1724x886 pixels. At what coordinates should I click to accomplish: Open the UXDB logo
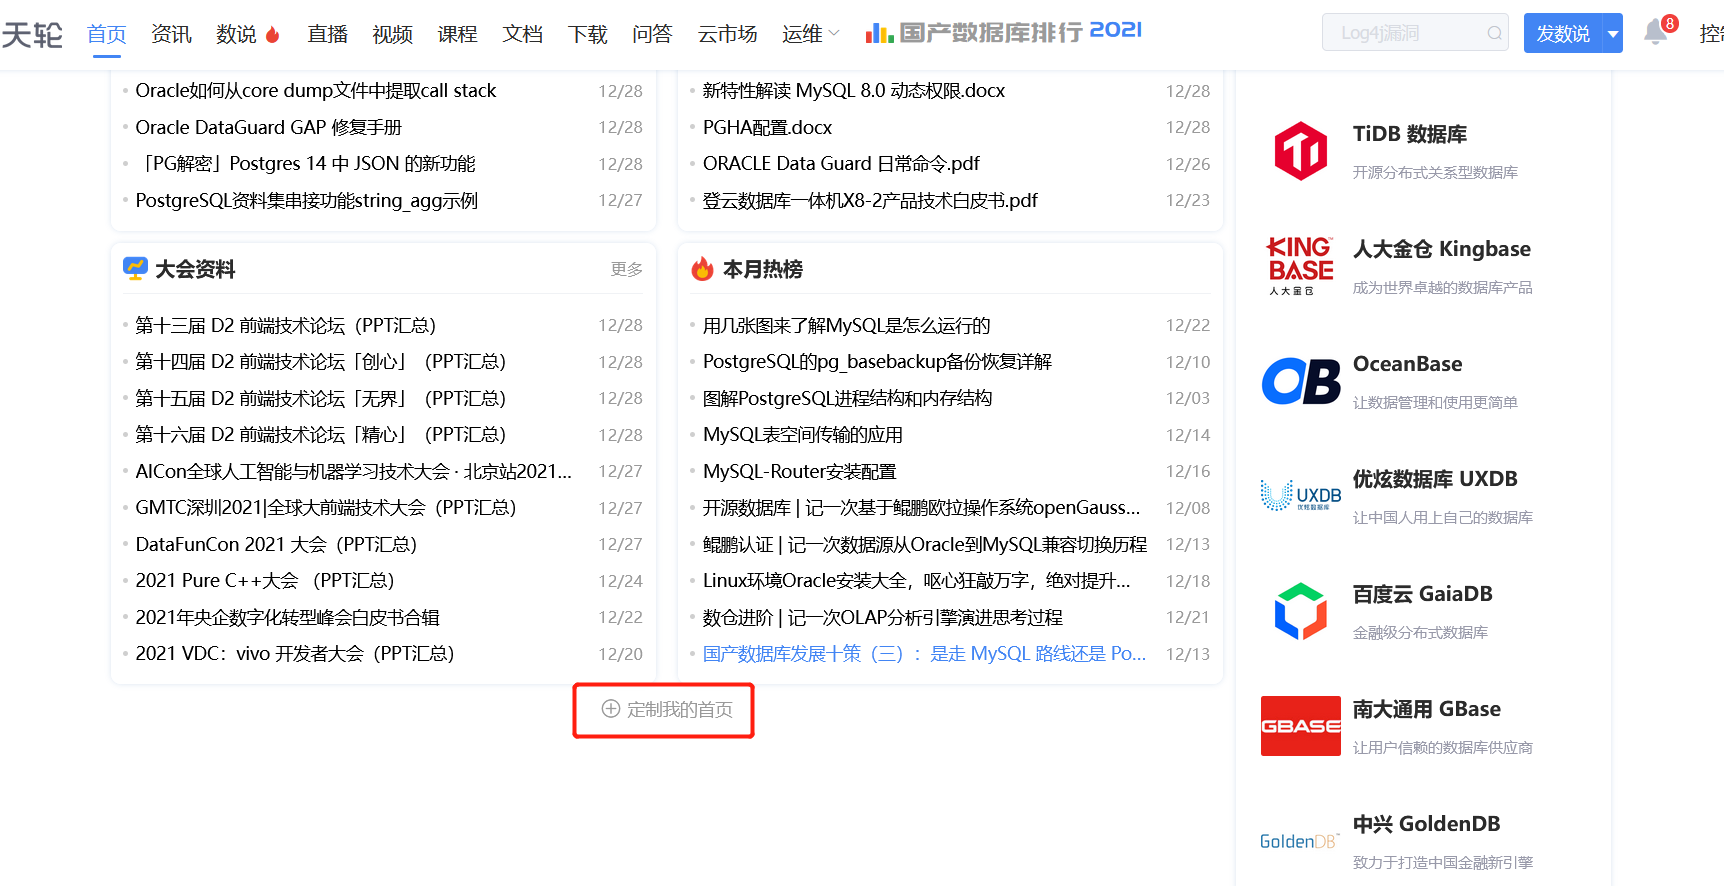[1300, 496]
